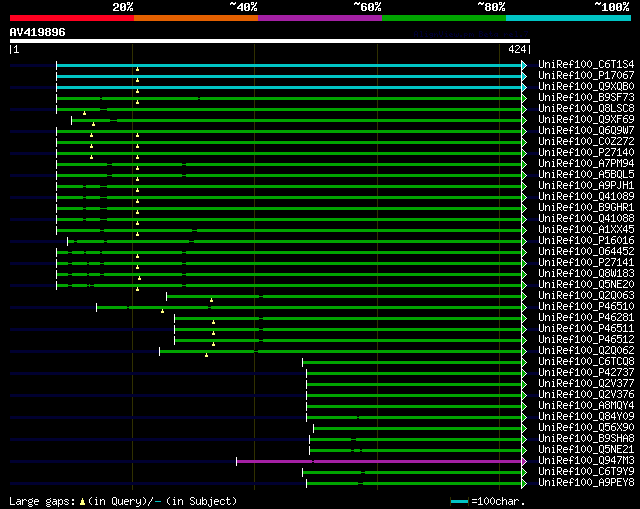
Task: Click the green alignment bar for UniRef100_C6TCQ8
Action: click(x=412, y=363)
